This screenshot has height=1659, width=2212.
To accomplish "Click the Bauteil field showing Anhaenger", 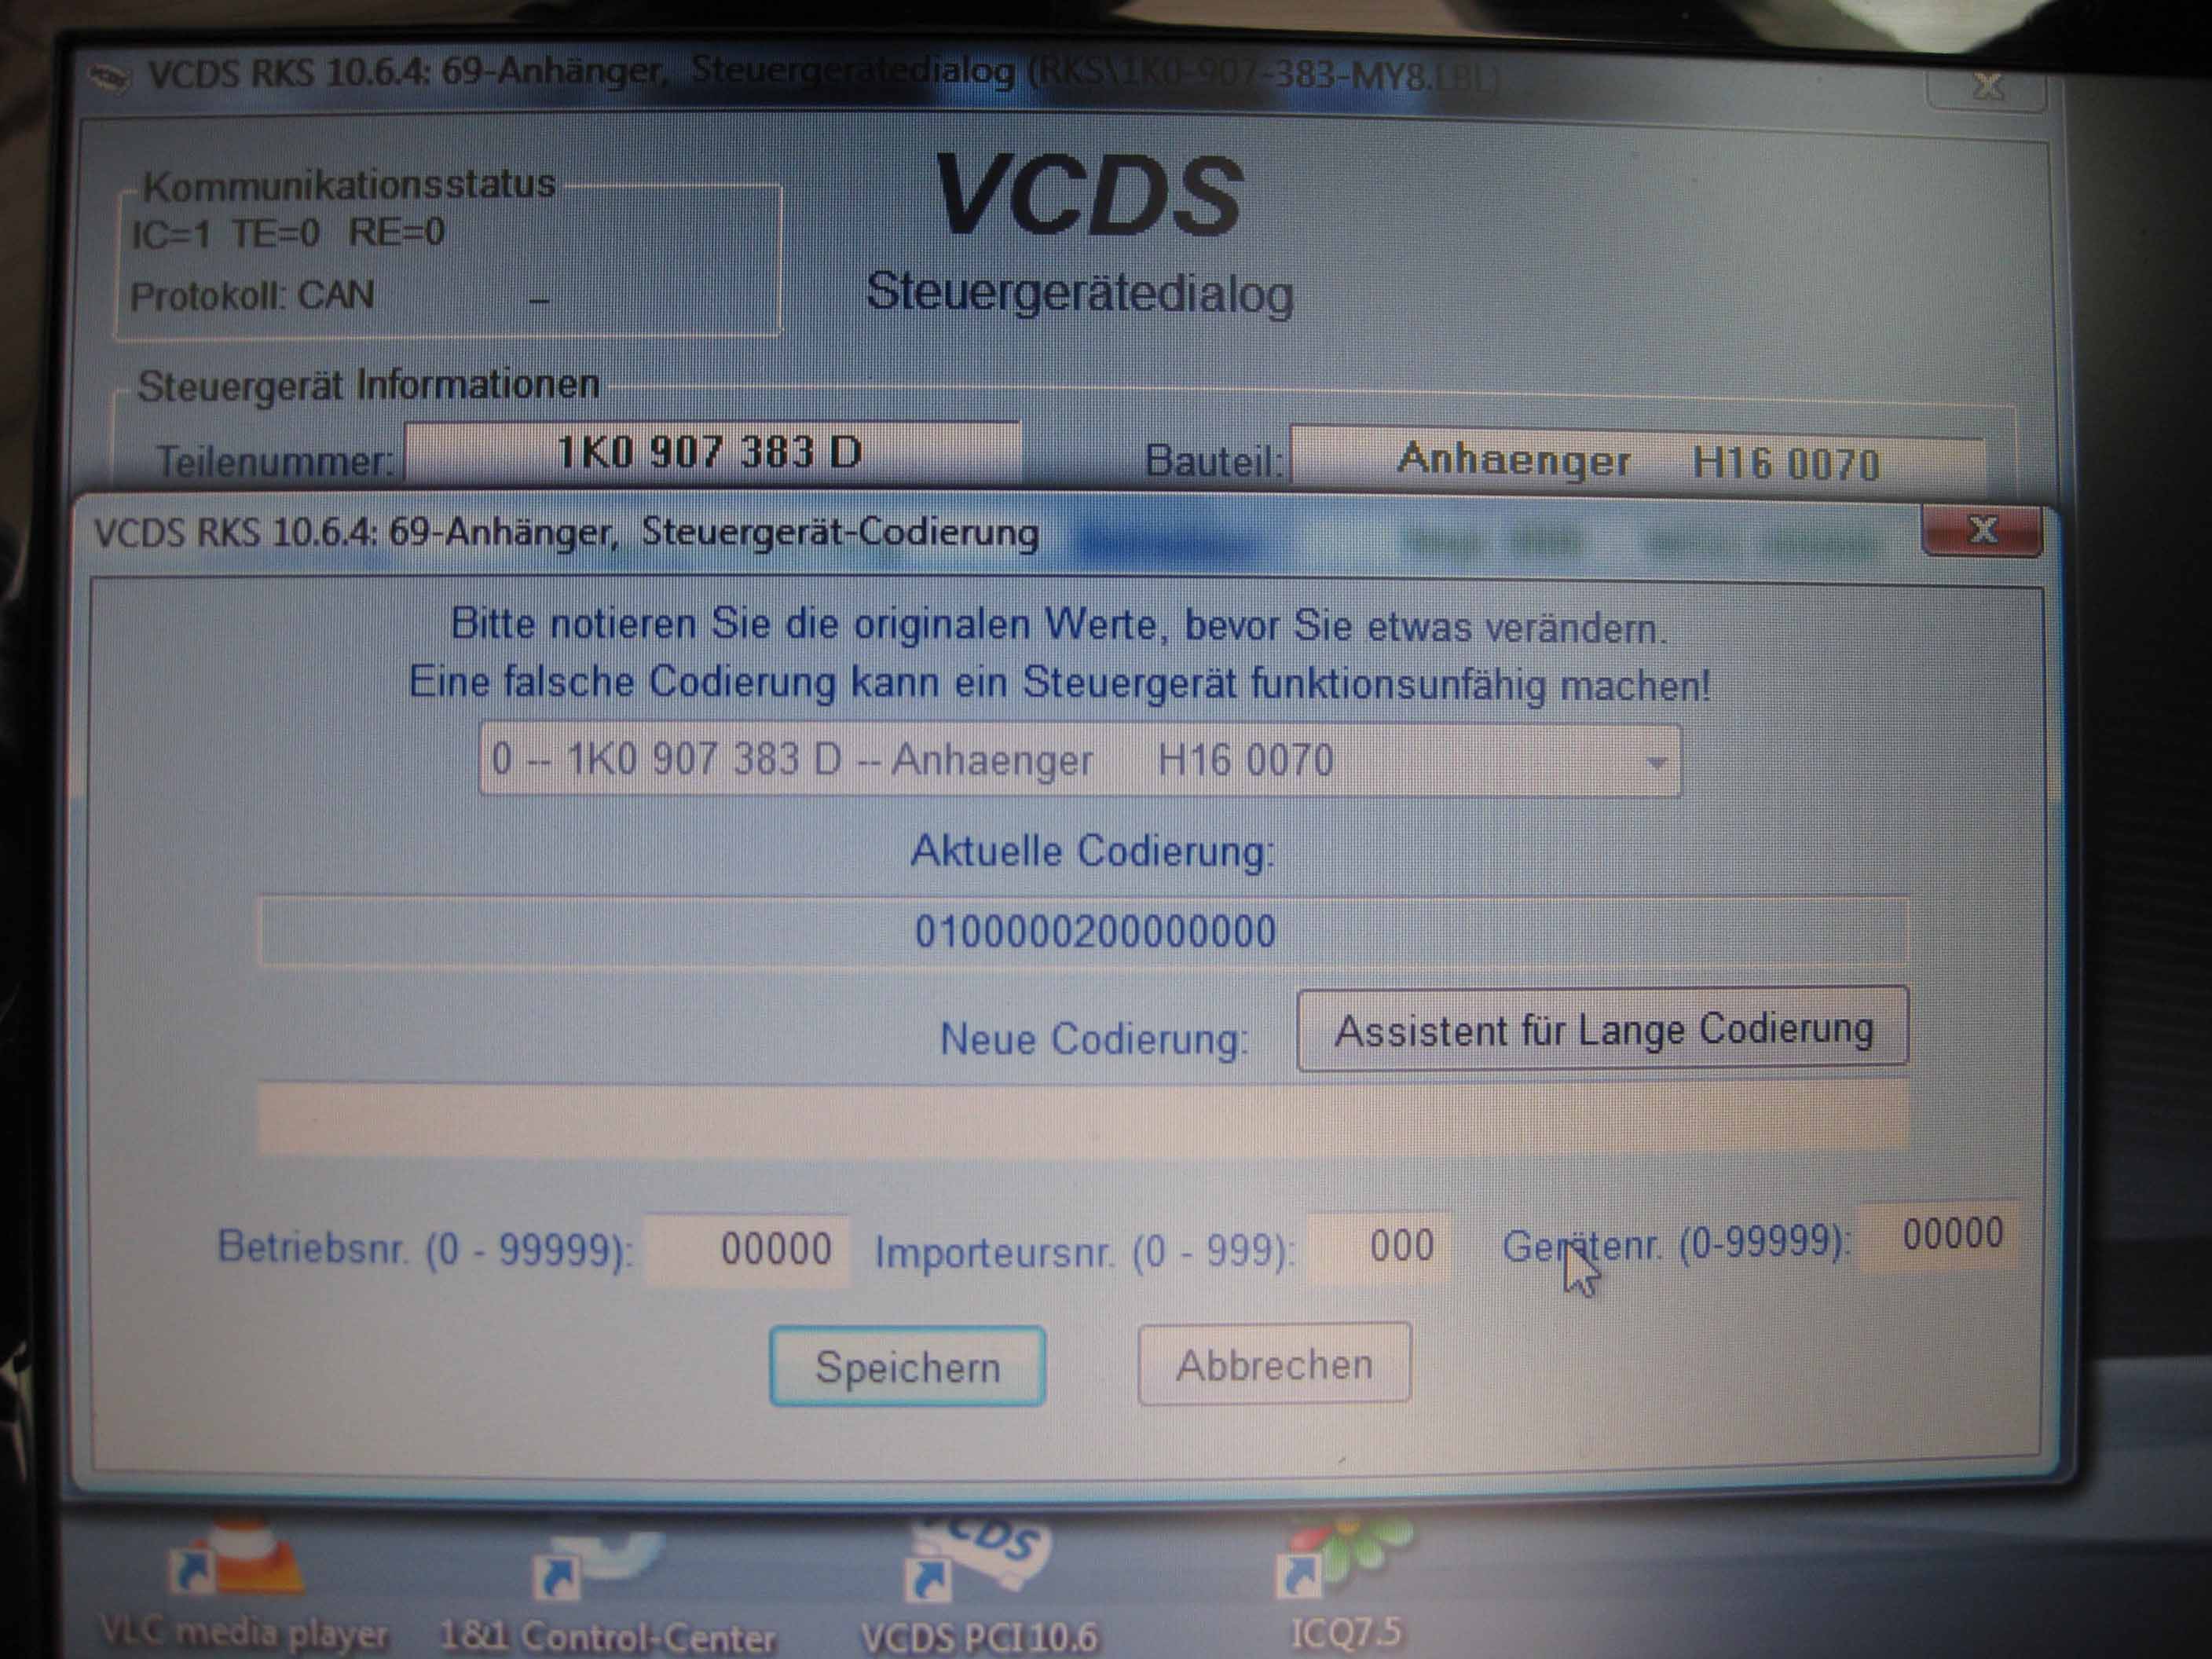I will [x=1636, y=462].
